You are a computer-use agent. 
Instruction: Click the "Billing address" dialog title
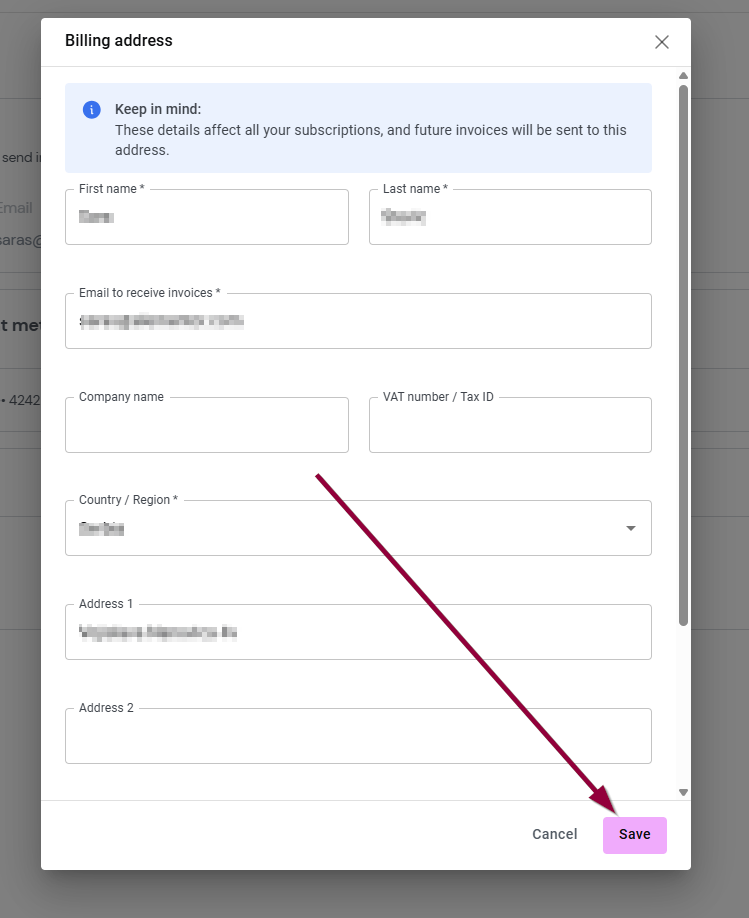(119, 41)
